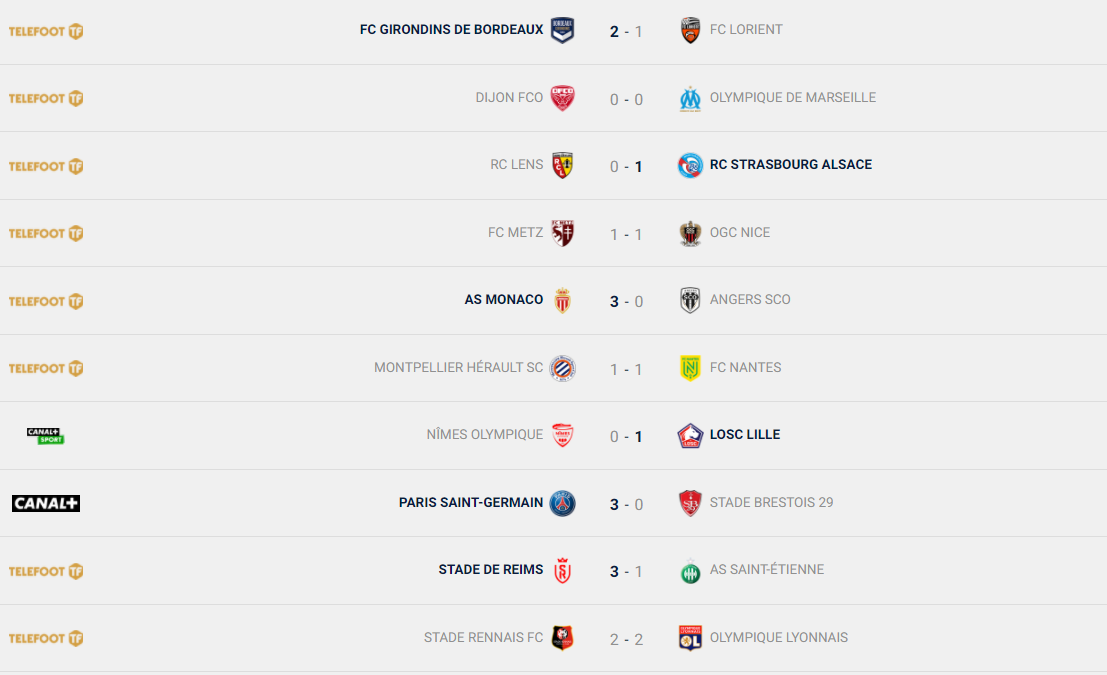Select the Paris Saint-Germain logo
The width and height of the screenshot is (1107, 675).
tap(562, 503)
